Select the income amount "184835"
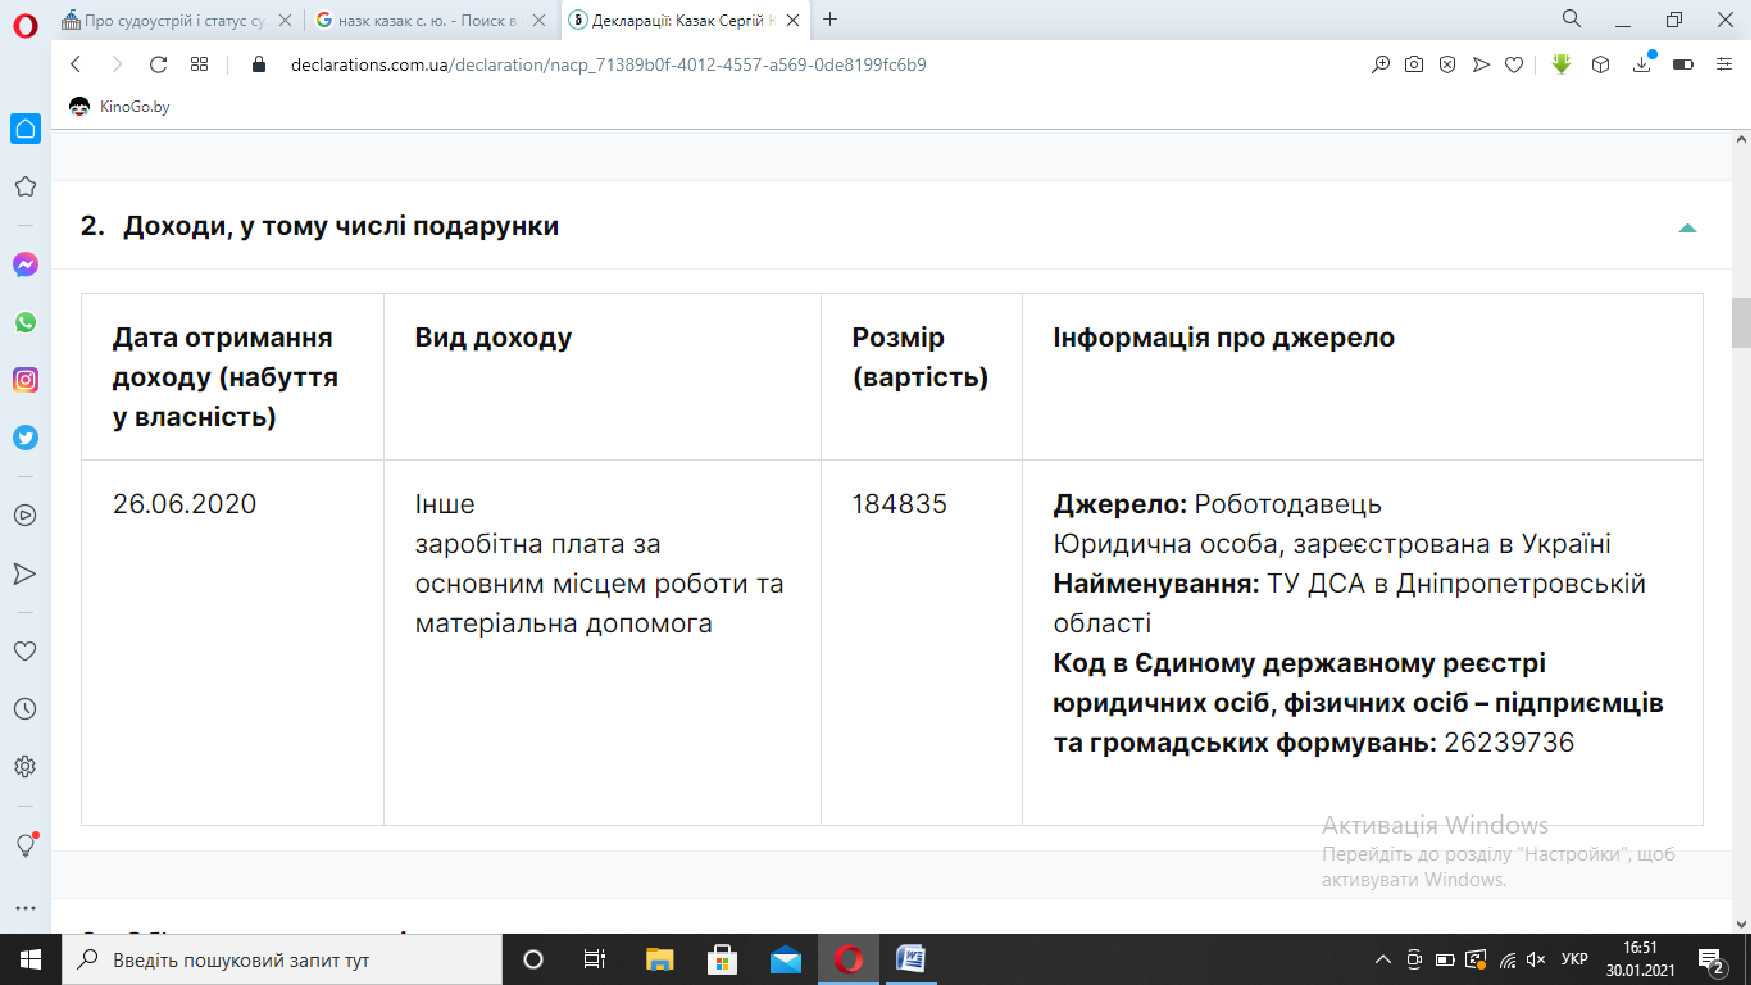The width and height of the screenshot is (1751, 985). (899, 504)
